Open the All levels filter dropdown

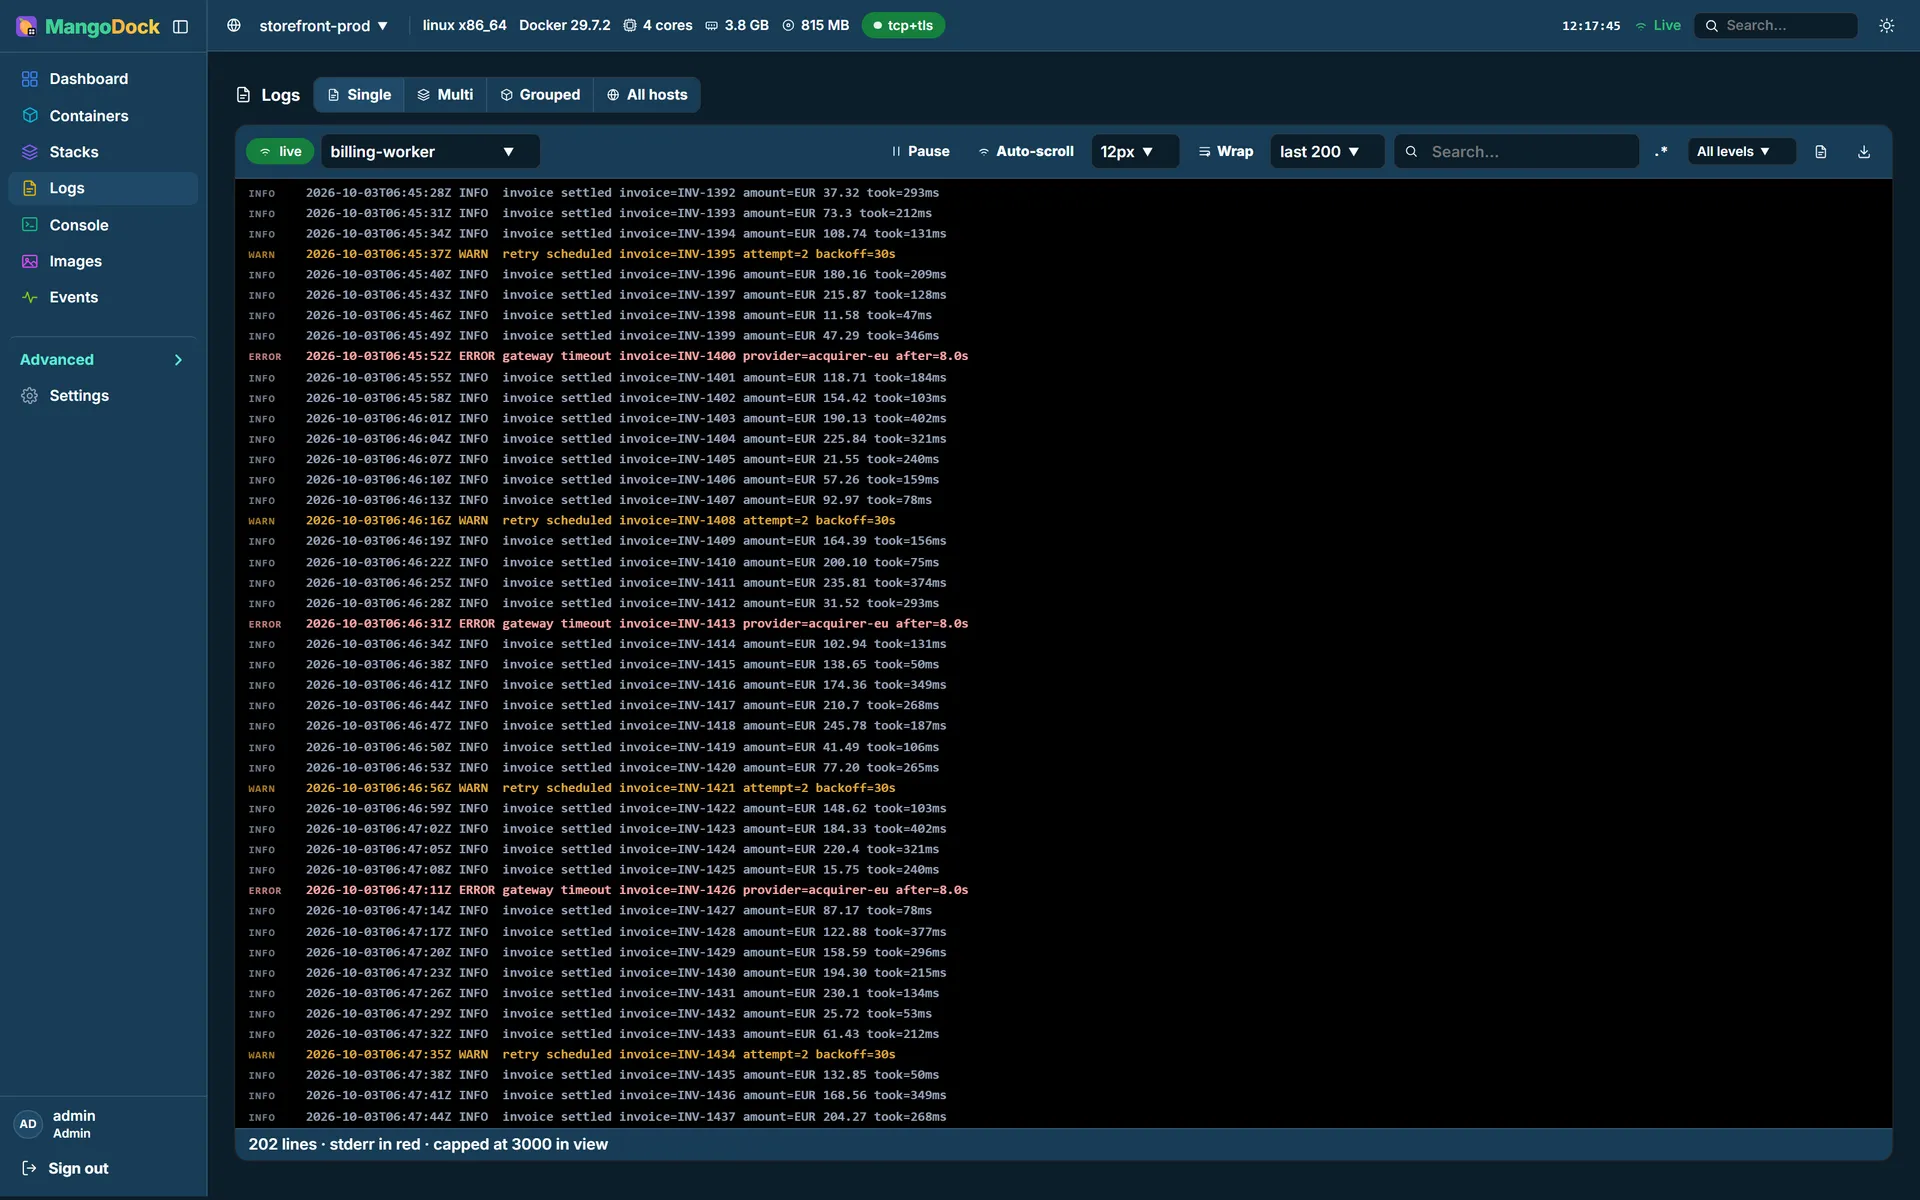pyautogui.click(x=1741, y=152)
